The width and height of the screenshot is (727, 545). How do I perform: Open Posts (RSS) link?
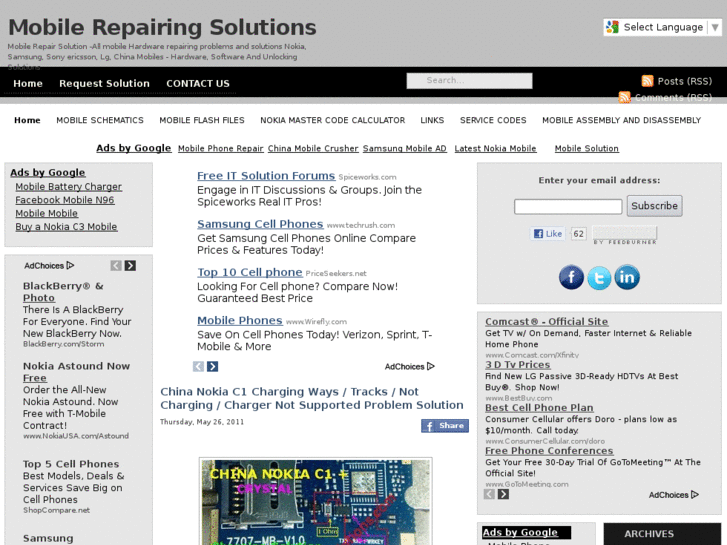click(x=684, y=81)
